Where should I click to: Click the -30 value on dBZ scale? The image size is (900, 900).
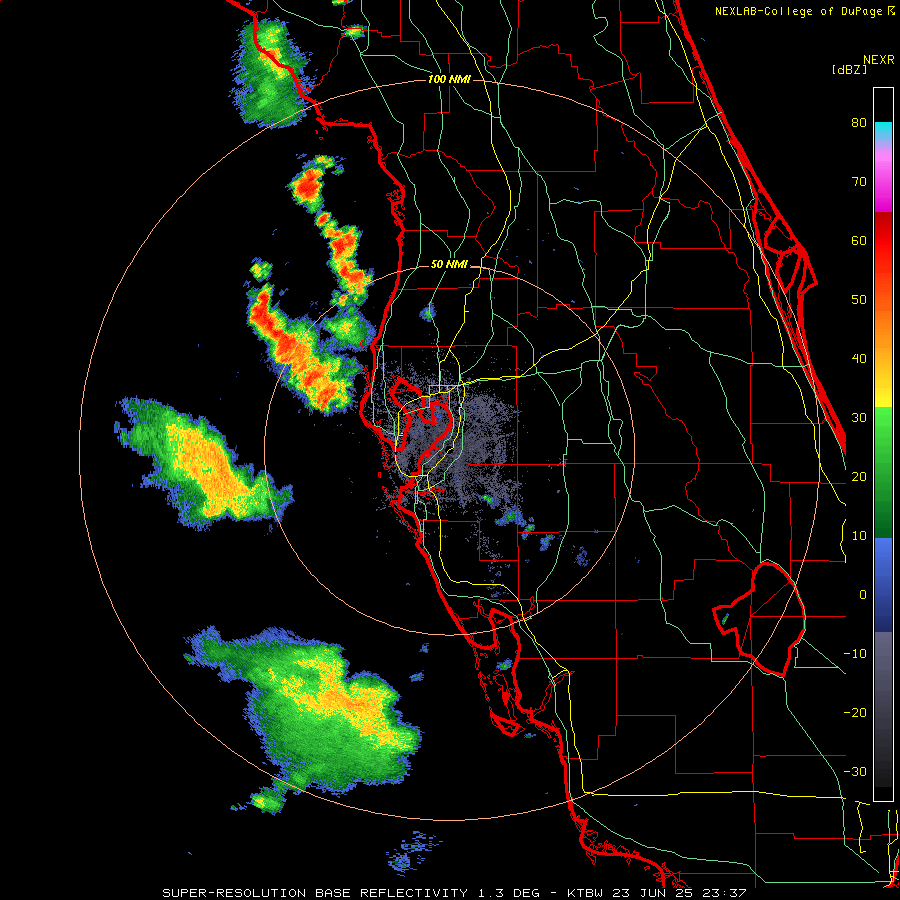[x=855, y=771]
